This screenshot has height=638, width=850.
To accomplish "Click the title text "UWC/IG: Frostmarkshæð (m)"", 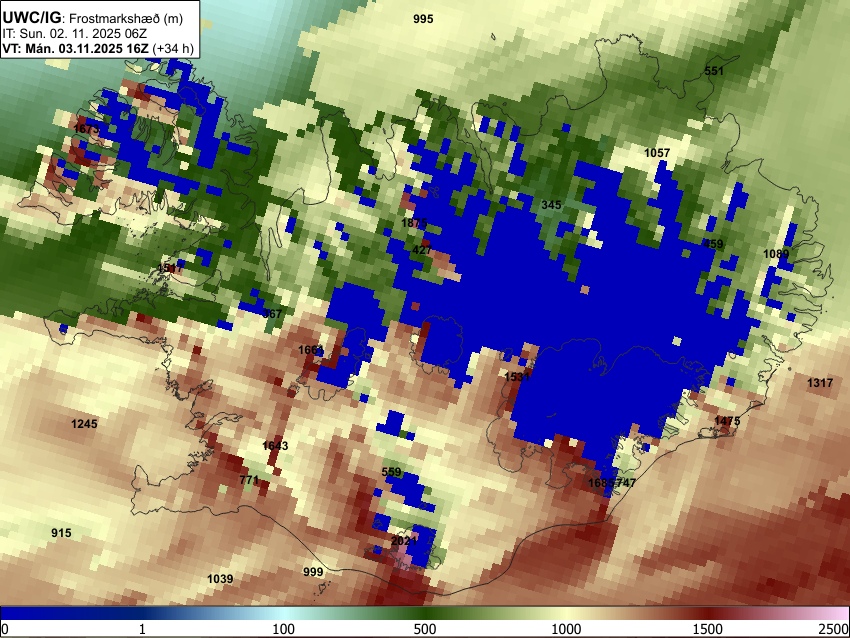I will (x=93, y=18).
